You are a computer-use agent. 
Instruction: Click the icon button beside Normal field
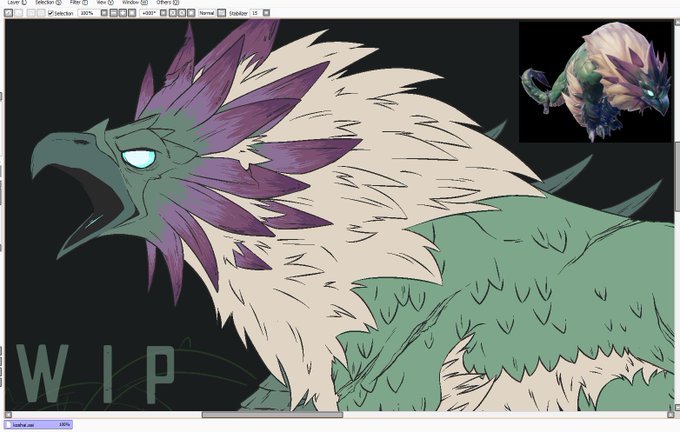pos(222,13)
